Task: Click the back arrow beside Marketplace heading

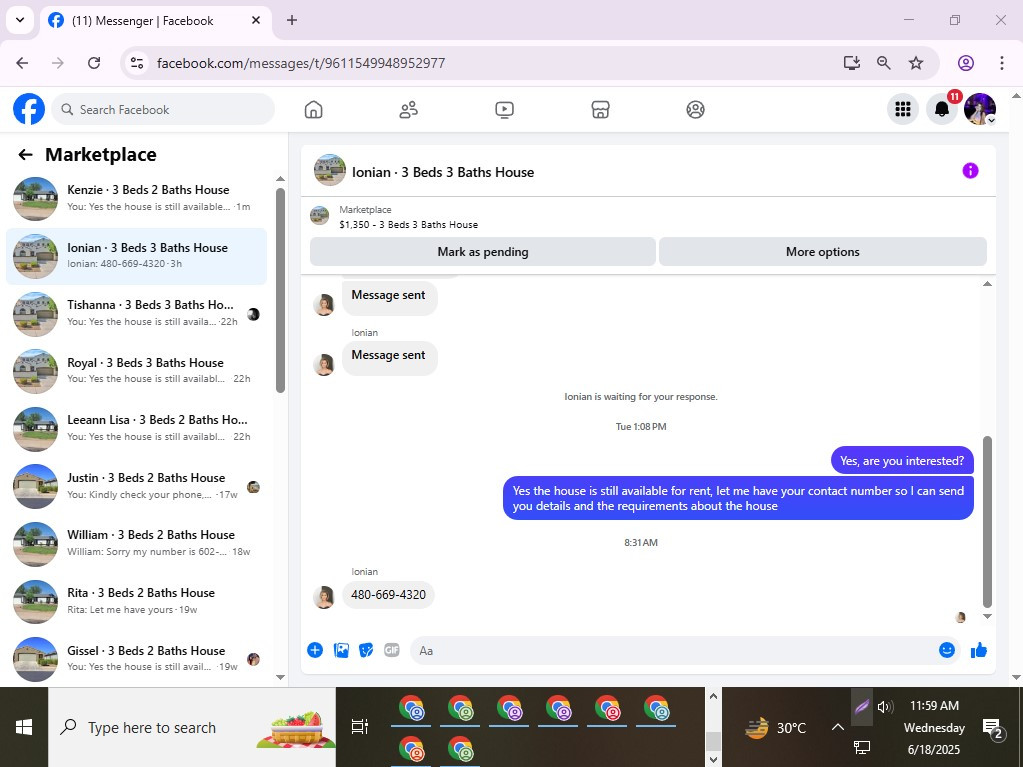Action: coord(25,155)
